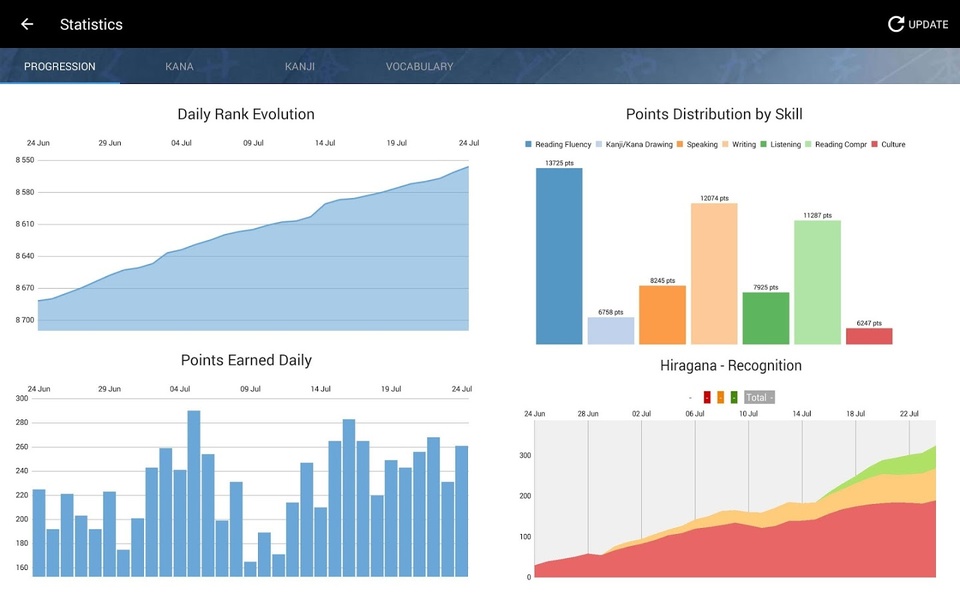Screen dimensions: 960x600
Task: Click the 'Hiragana - Recognition' chart title
Action: click(730, 366)
